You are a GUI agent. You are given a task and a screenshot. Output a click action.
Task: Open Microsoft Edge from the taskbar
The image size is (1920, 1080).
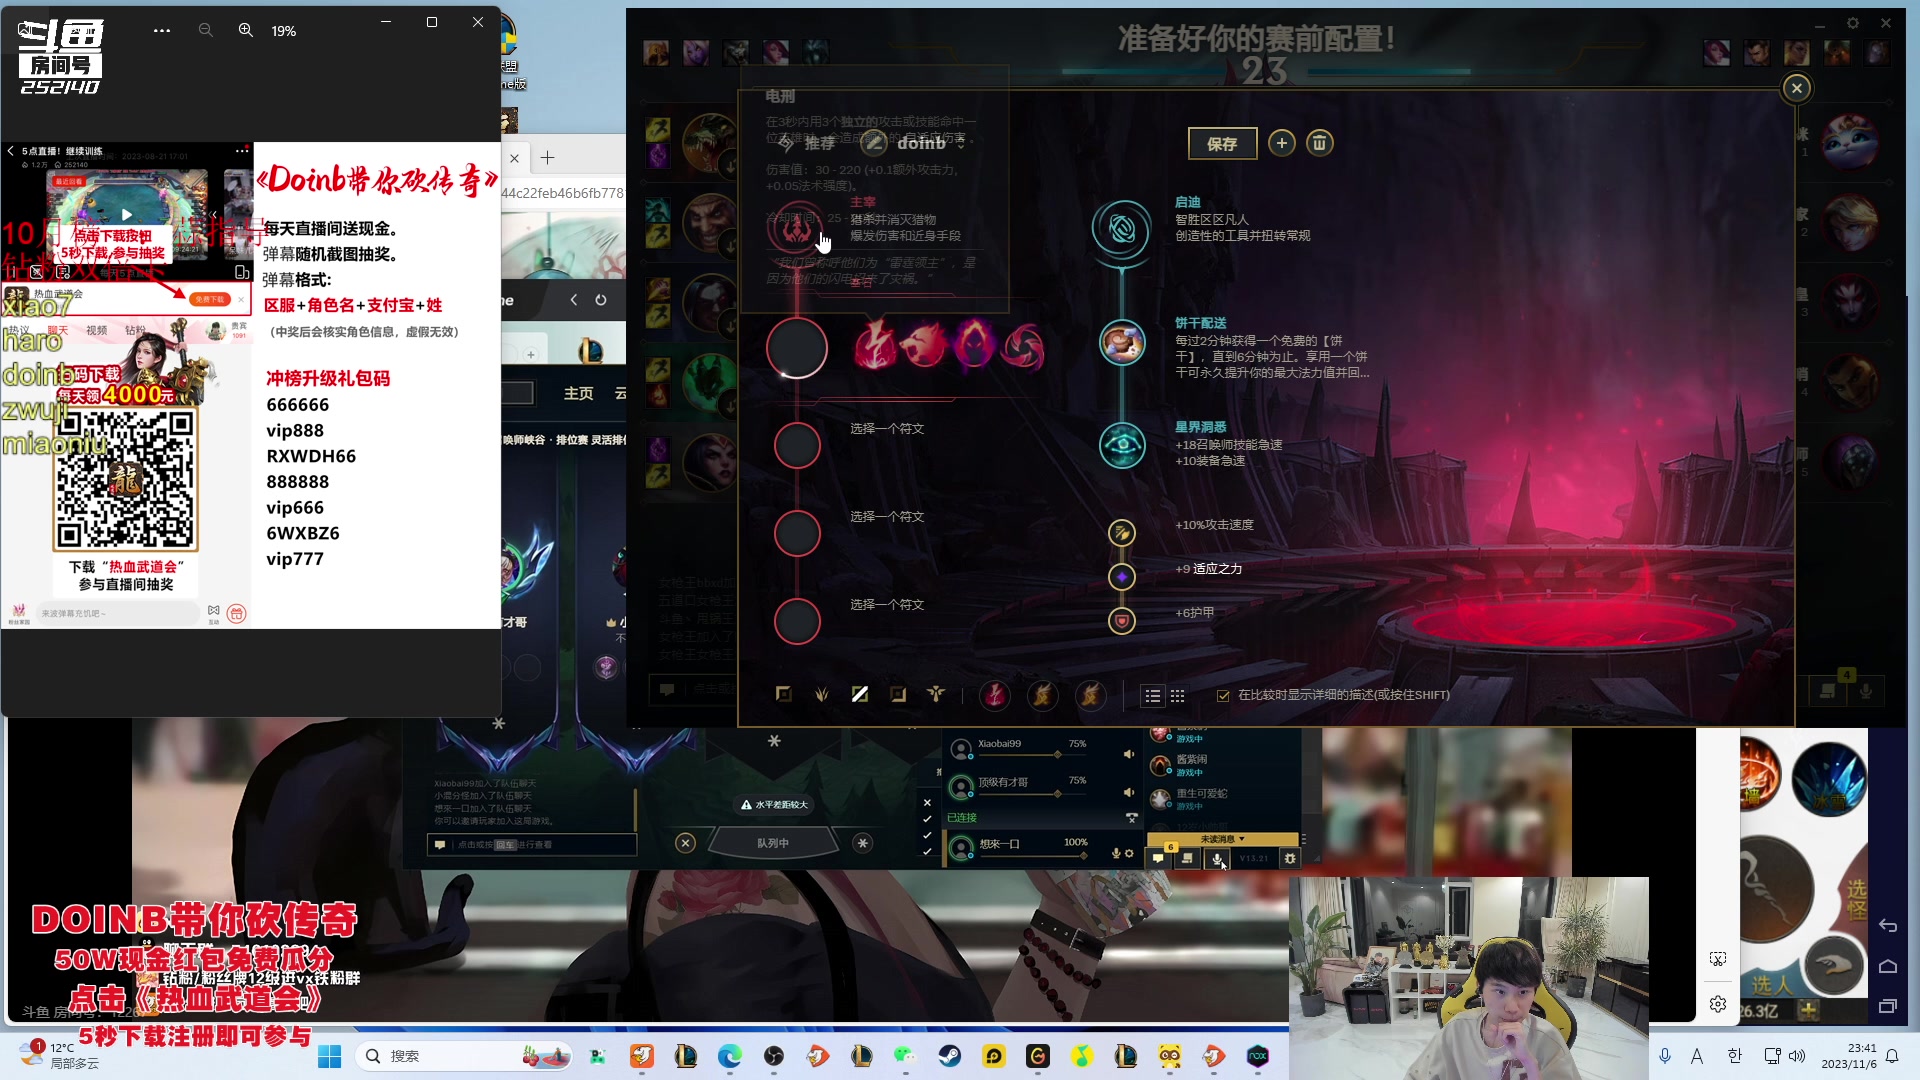tap(730, 1056)
